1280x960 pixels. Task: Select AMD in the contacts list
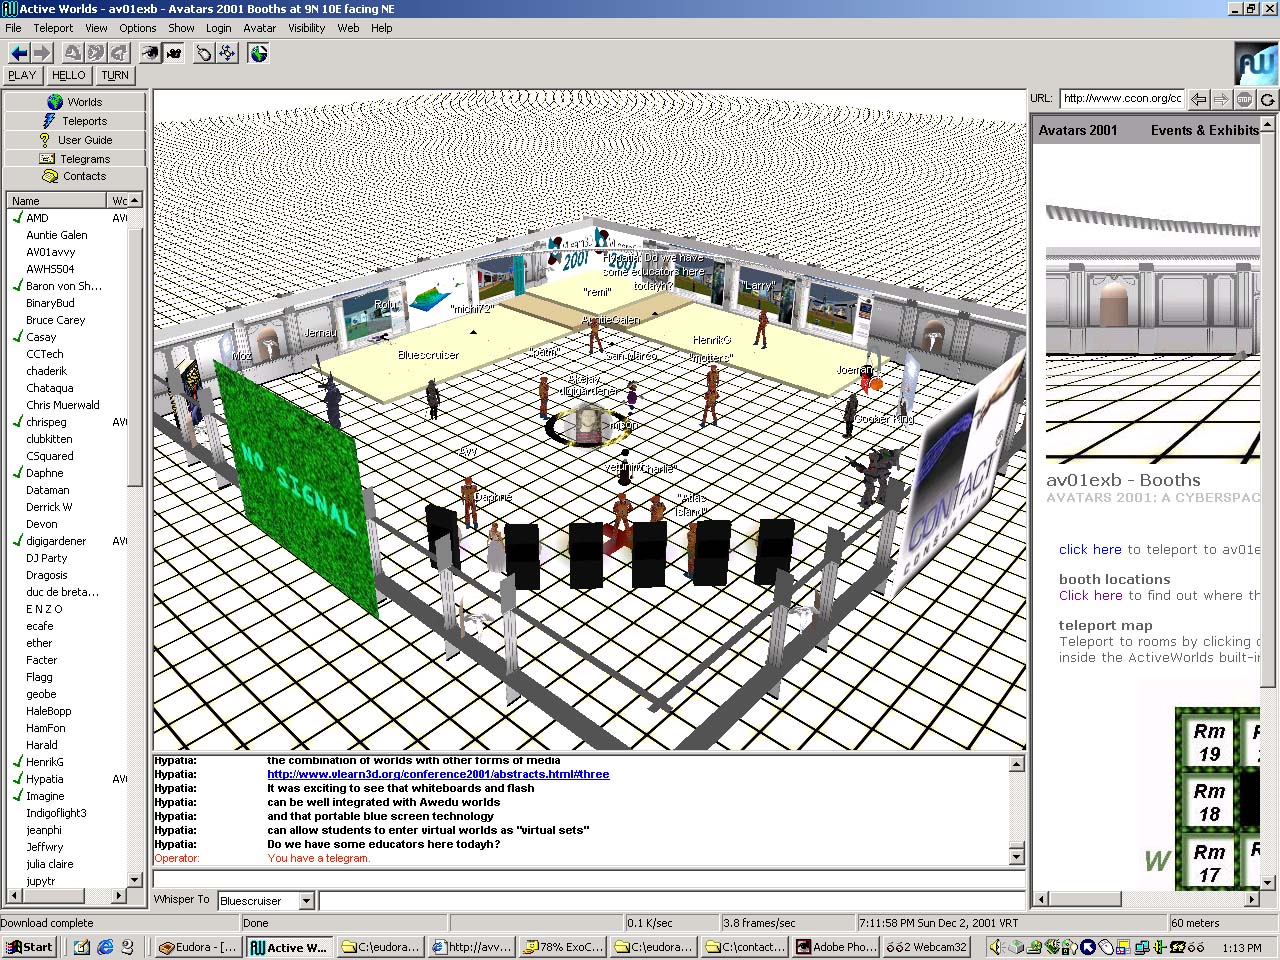(37, 218)
